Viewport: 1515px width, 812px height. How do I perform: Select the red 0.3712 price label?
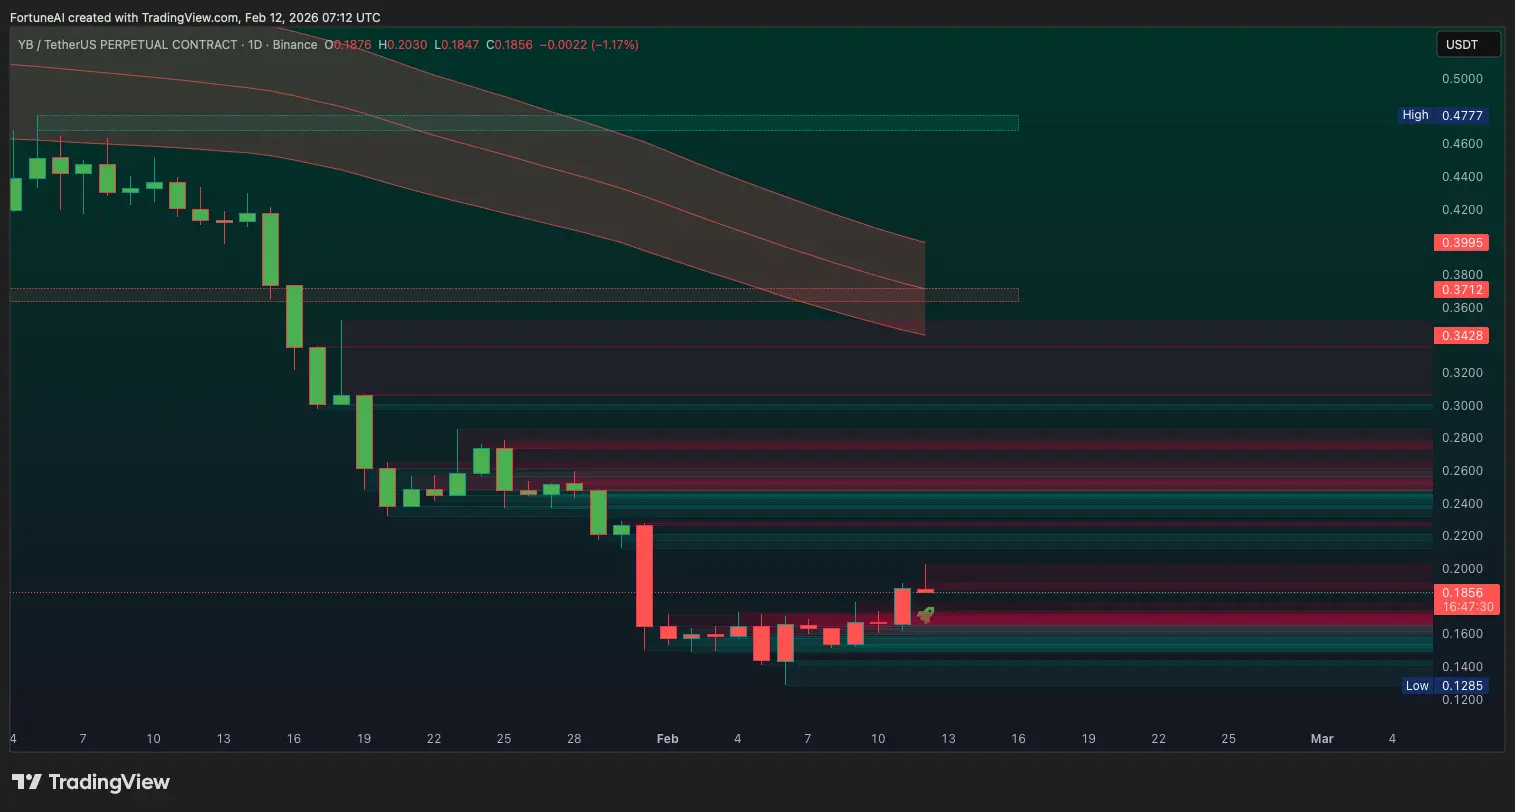pyautogui.click(x=1461, y=290)
